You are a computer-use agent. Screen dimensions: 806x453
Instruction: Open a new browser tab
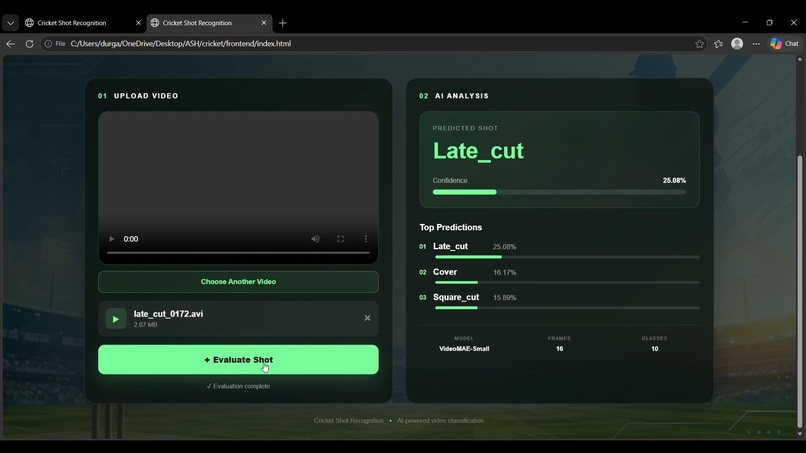(x=282, y=23)
